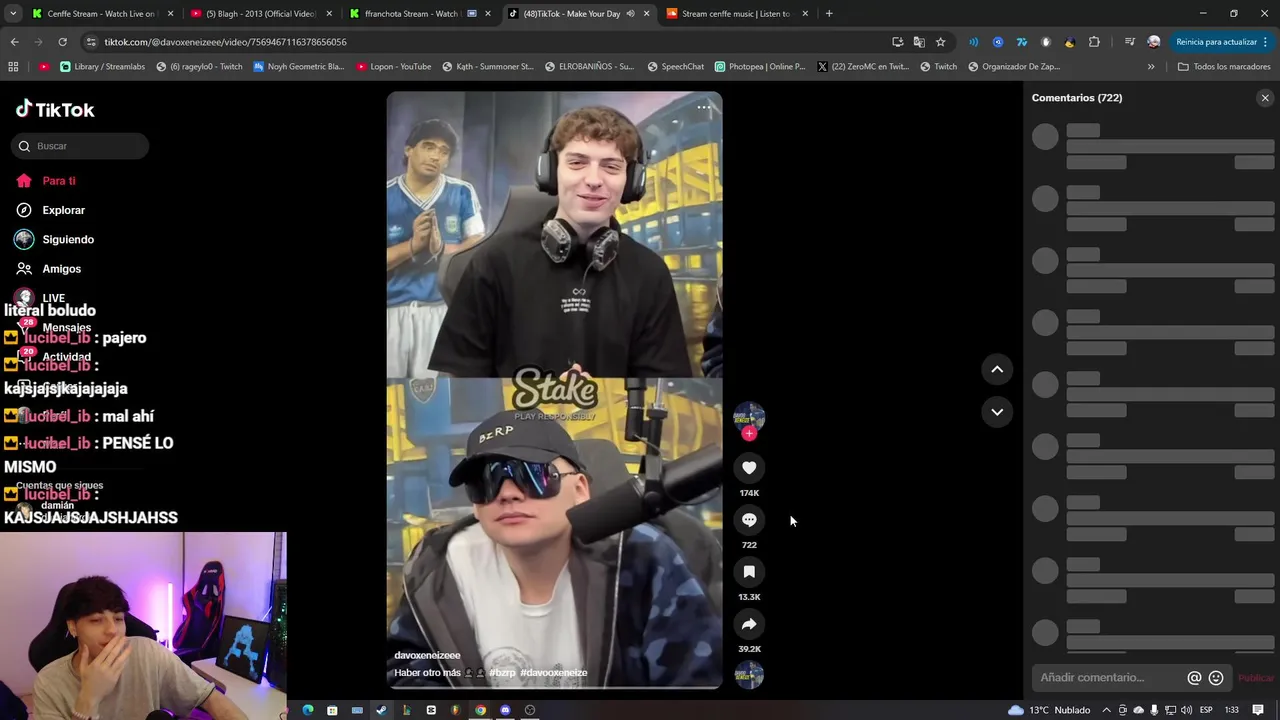Go to next video with down arrow
This screenshot has width=1280, height=720.
click(x=997, y=411)
